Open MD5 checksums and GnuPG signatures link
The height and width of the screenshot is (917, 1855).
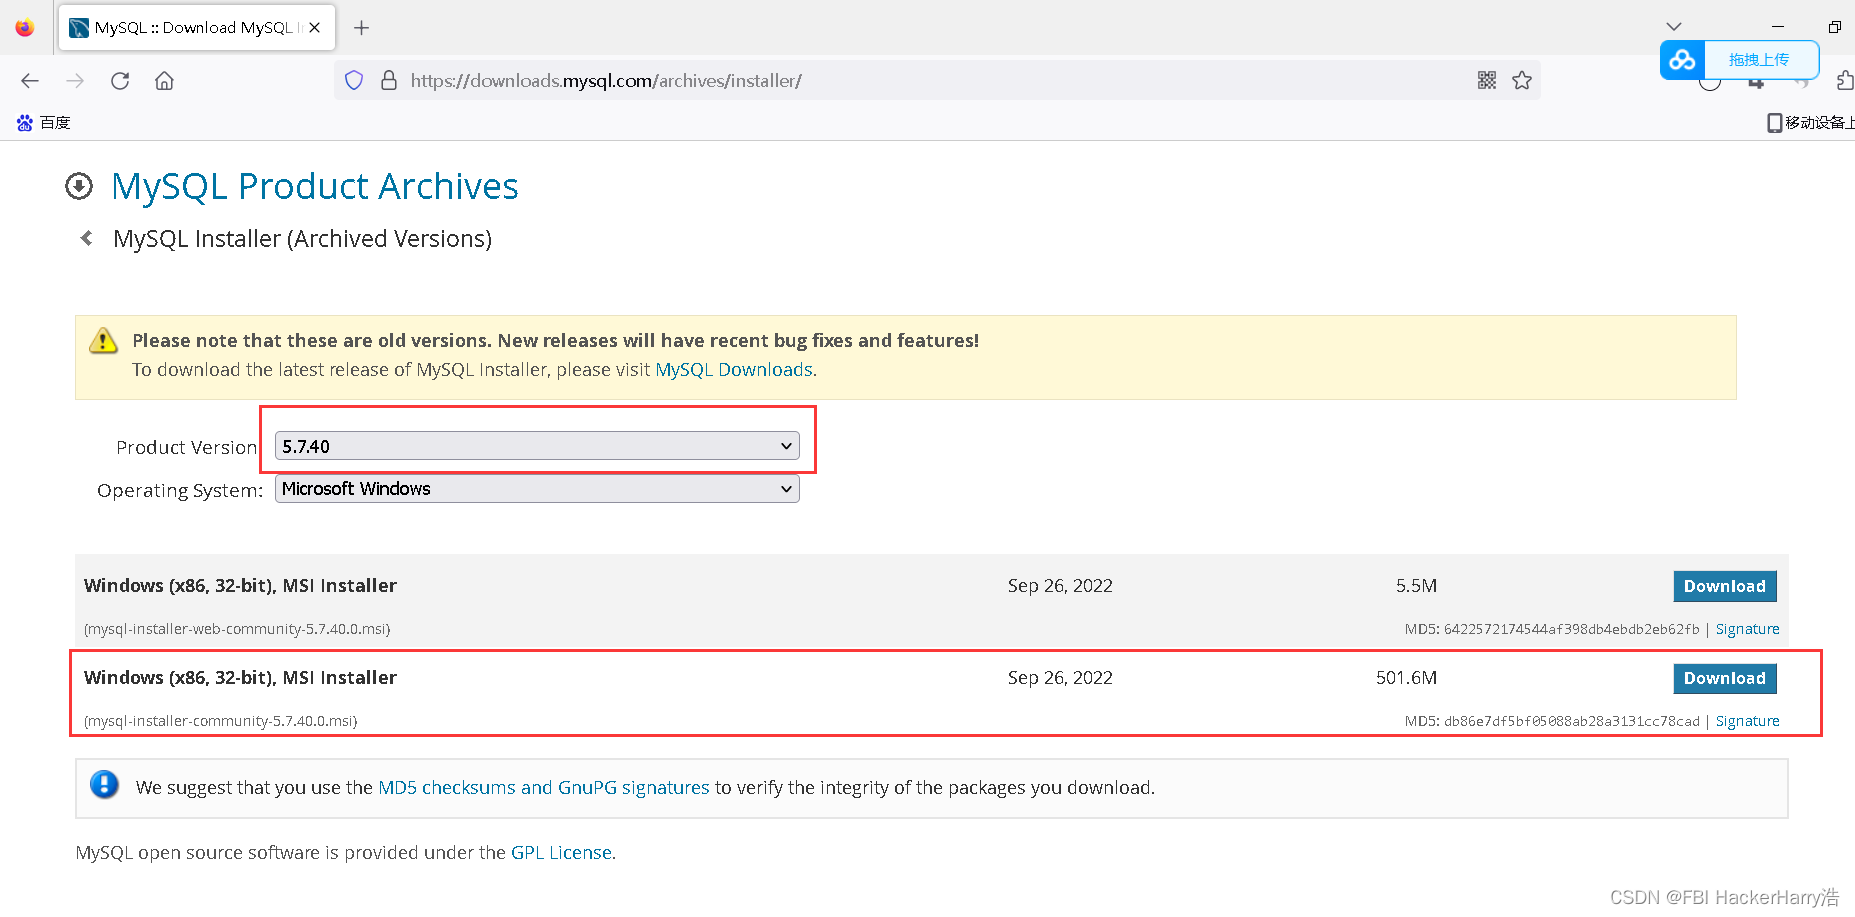(544, 788)
